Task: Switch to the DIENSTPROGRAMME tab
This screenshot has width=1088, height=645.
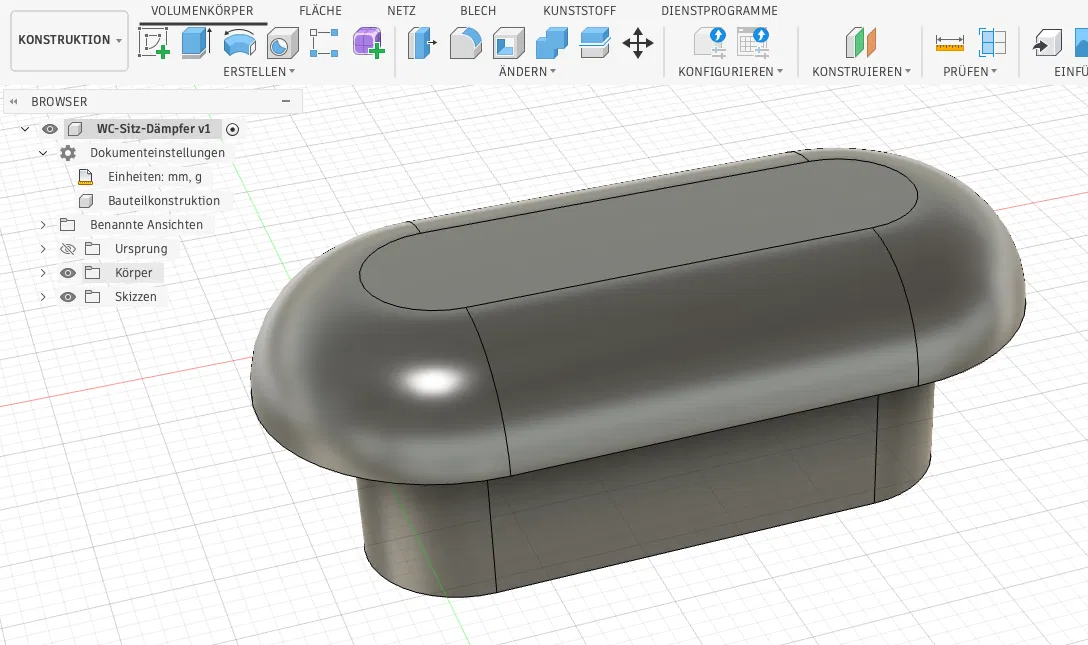Action: pos(720,10)
